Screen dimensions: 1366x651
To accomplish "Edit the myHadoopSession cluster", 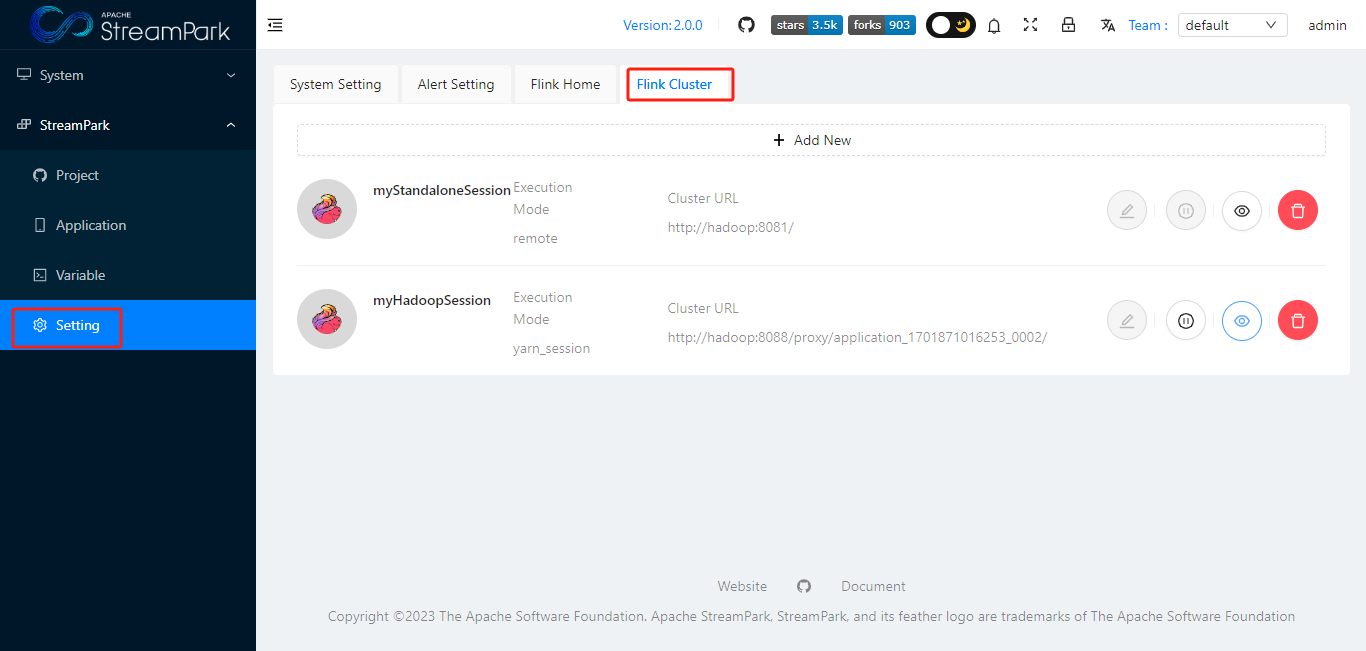I will click(x=1126, y=320).
